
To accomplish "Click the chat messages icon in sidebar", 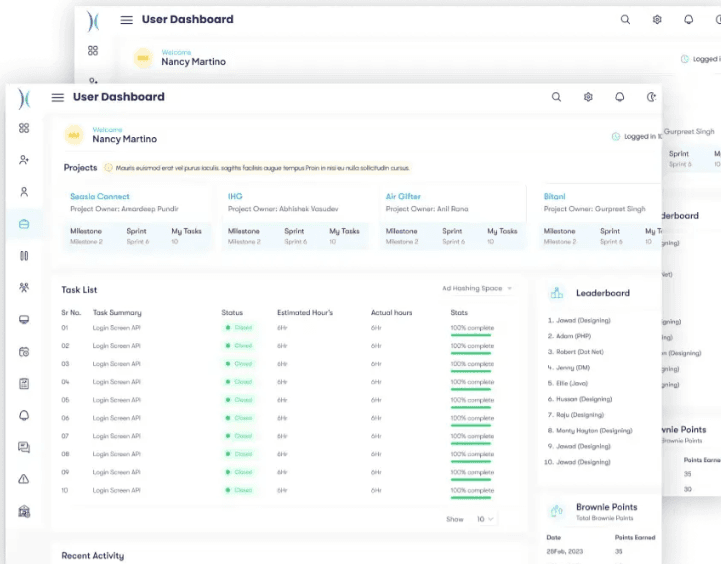I will (24, 447).
